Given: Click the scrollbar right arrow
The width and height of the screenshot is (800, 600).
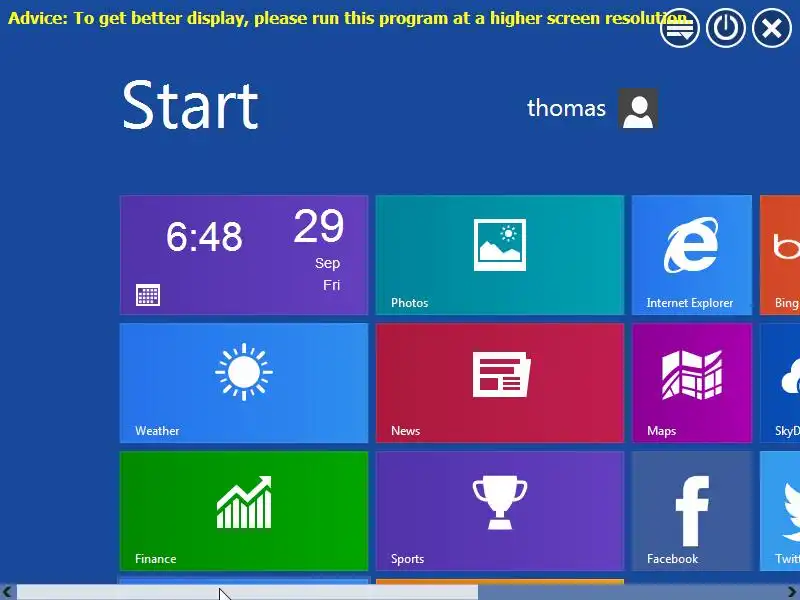Looking at the screenshot, I should 792,592.
